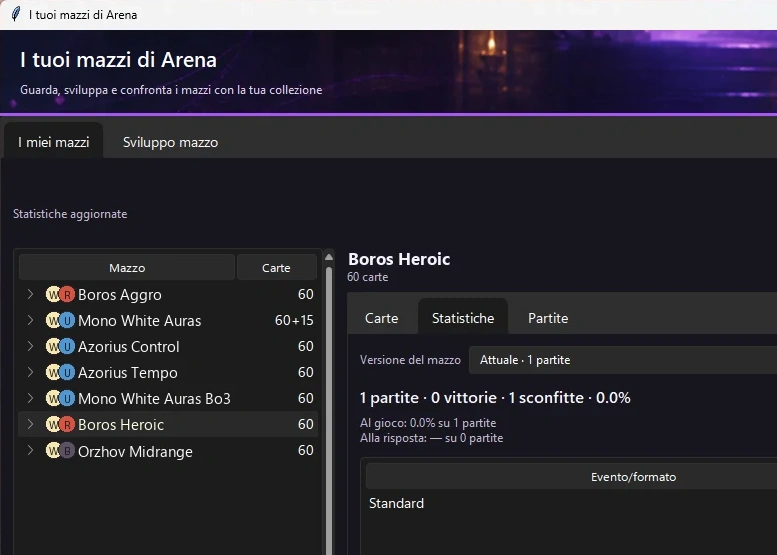
Task: Click the blue mana icon of Azorius Tempo
Action: [67, 372]
